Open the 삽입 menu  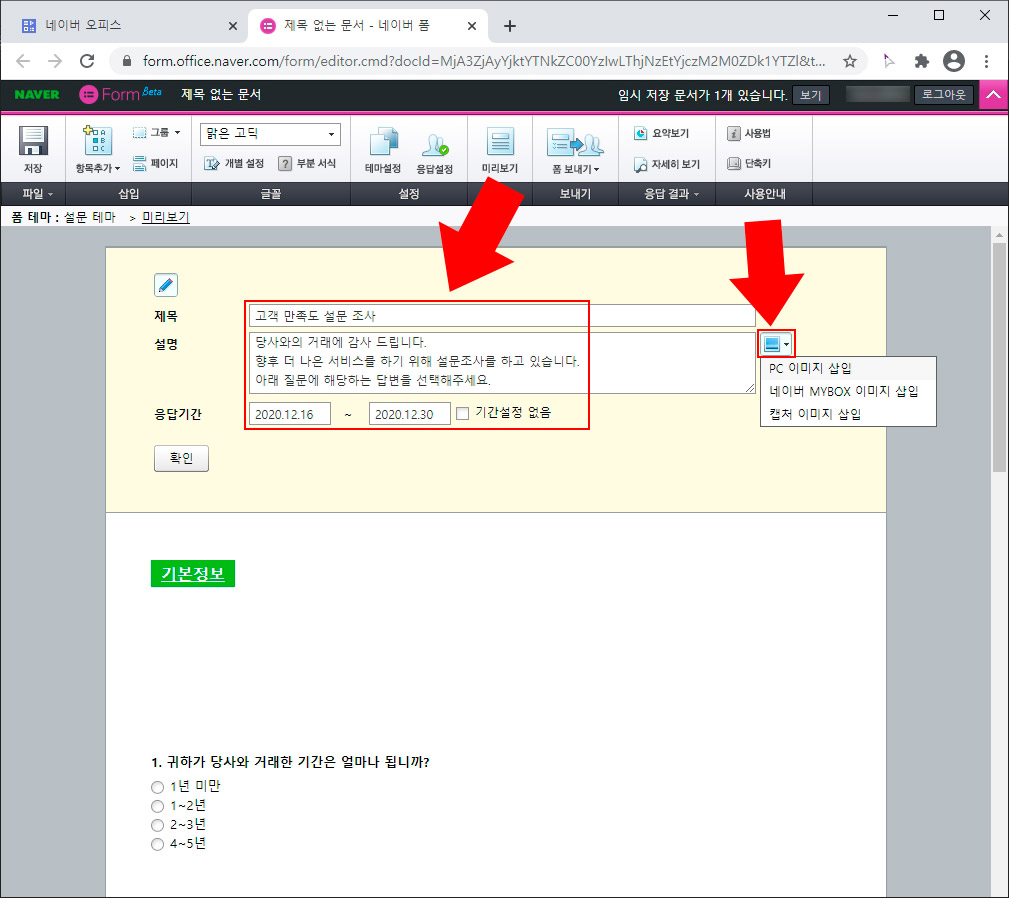(x=128, y=193)
